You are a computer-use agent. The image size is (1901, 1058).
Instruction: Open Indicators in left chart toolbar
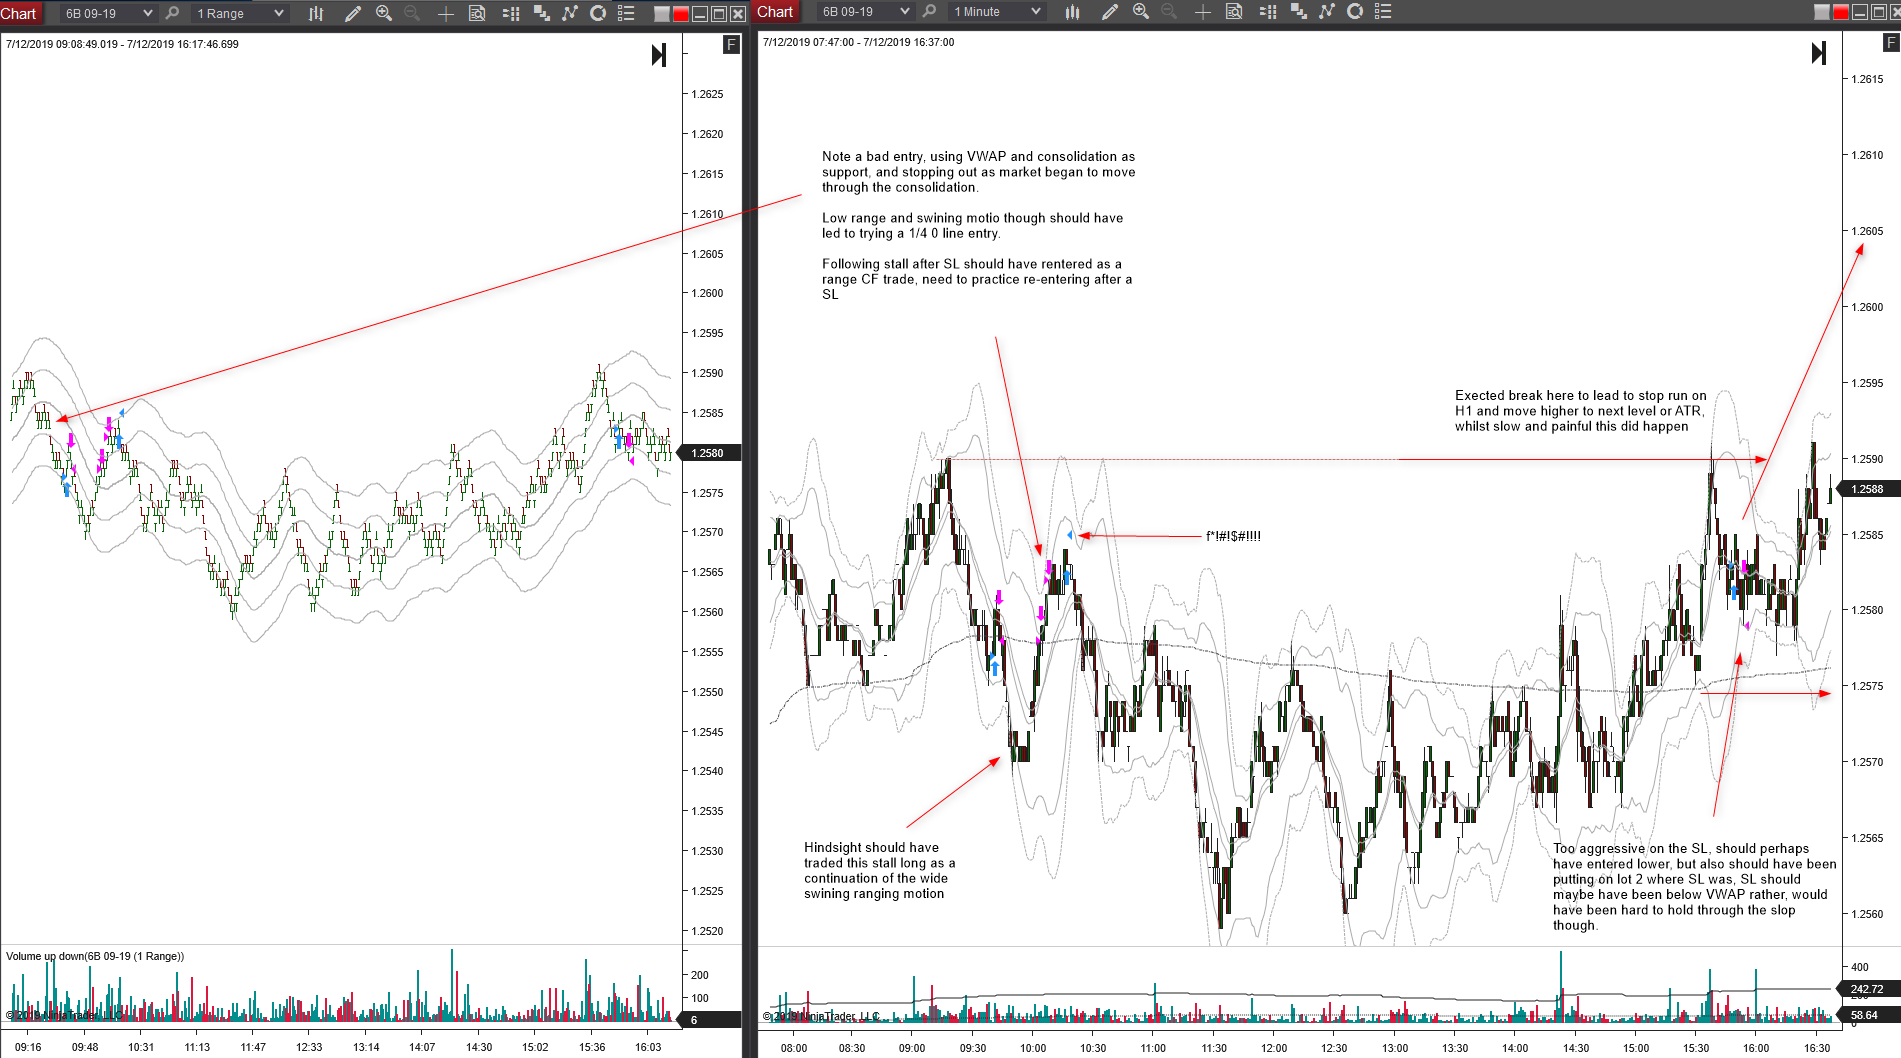[570, 13]
